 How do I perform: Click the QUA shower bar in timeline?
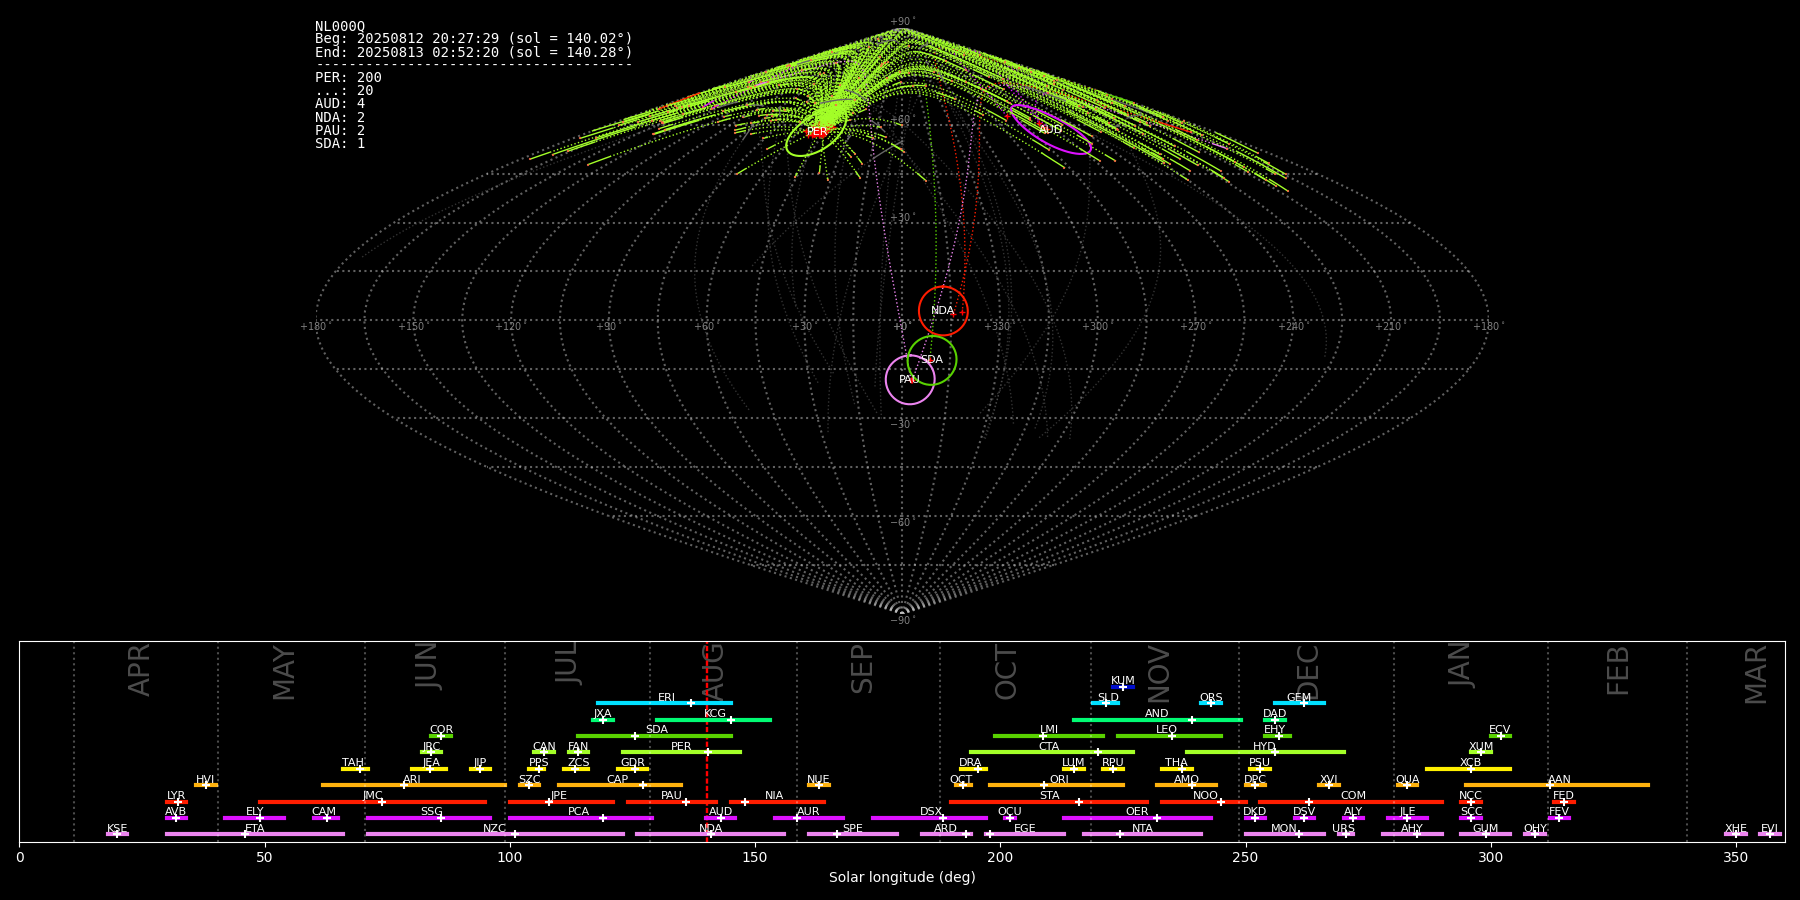pyautogui.click(x=1407, y=785)
